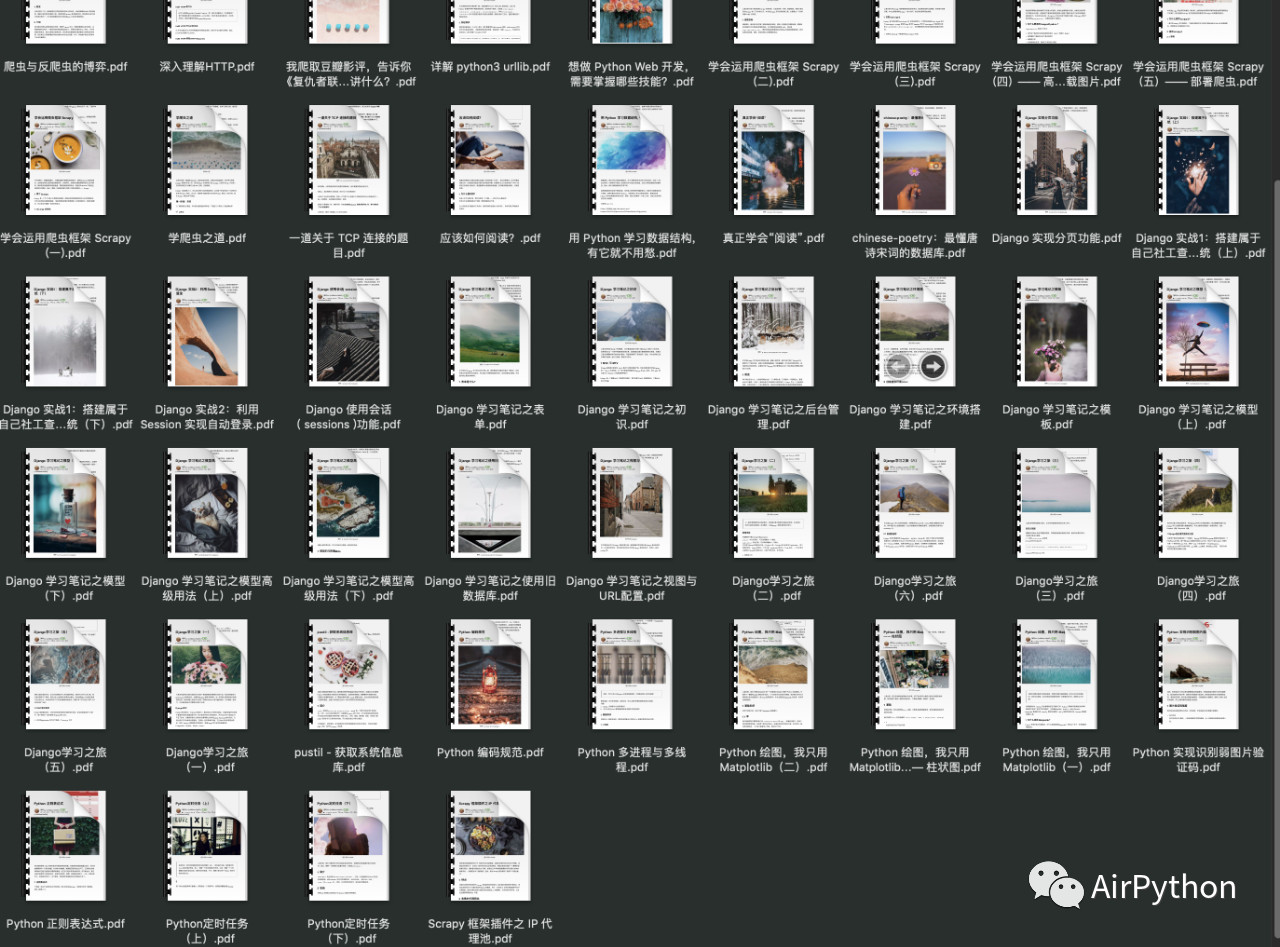Click the Django学习之旅(二).pdf icon
Image resolution: width=1280 pixels, height=947 pixels.
[x=774, y=503]
